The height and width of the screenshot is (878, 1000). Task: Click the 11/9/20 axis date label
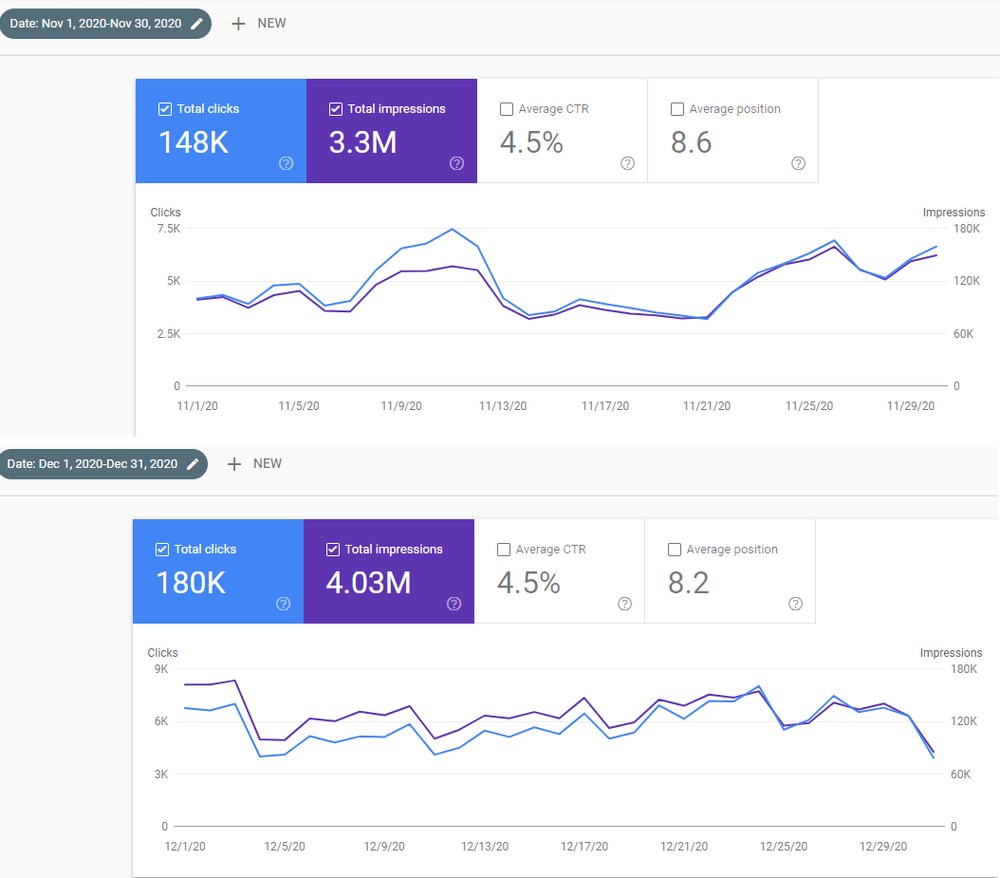tap(401, 406)
